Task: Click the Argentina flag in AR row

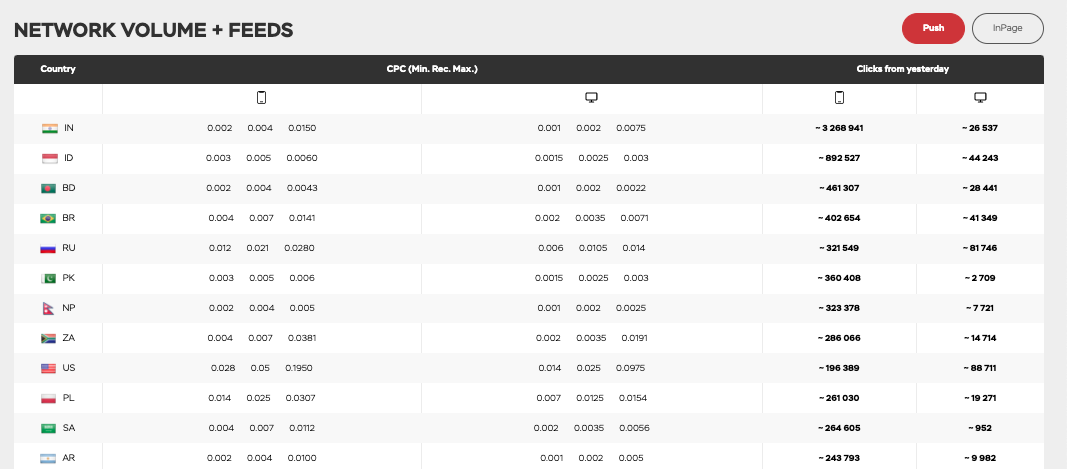Action: tap(48, 458)
